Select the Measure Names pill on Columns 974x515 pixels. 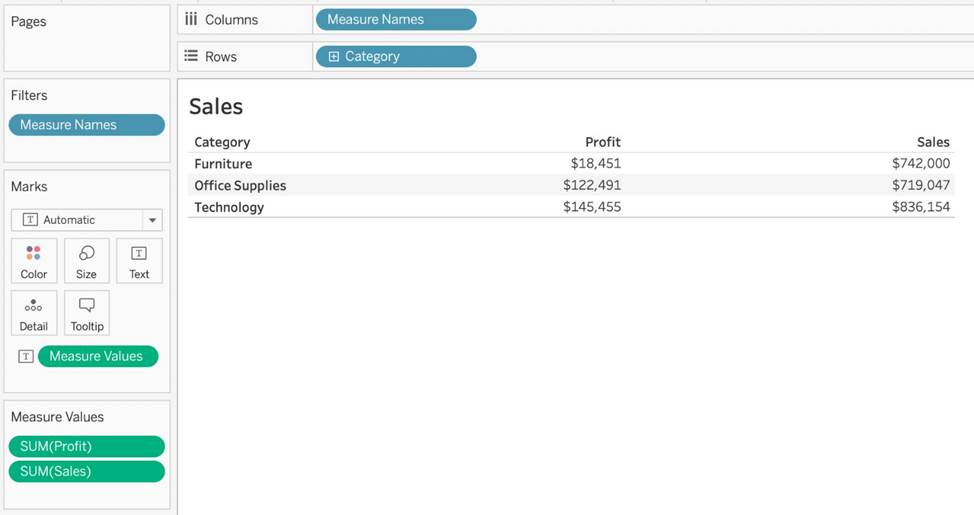(x=395, y=19)
